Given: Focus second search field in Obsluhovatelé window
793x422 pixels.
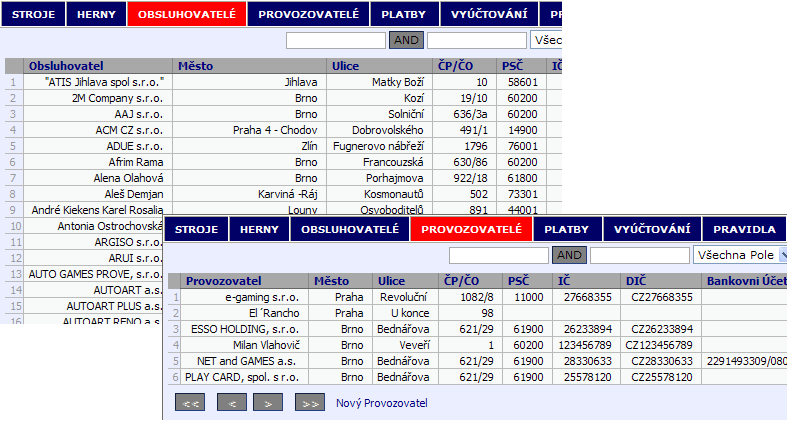Looking at the screenshot, I should [477, 40].
